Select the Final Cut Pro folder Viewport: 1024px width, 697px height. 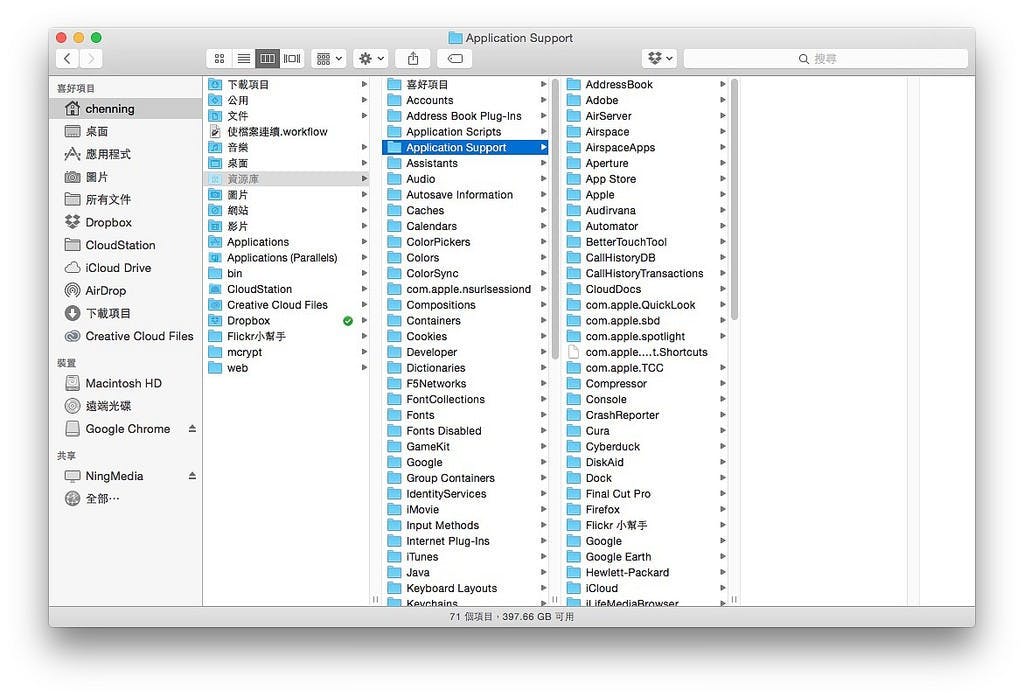coord(645,494)
